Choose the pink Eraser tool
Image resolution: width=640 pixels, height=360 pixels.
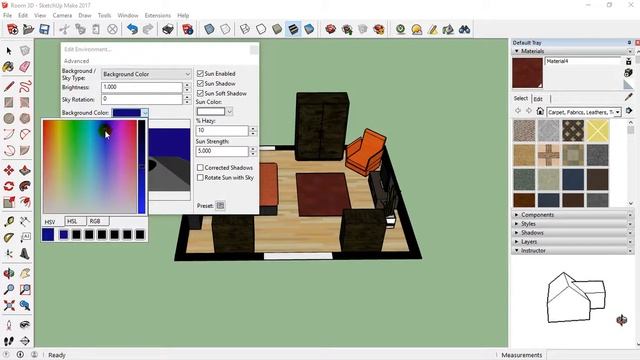(25, 67)
